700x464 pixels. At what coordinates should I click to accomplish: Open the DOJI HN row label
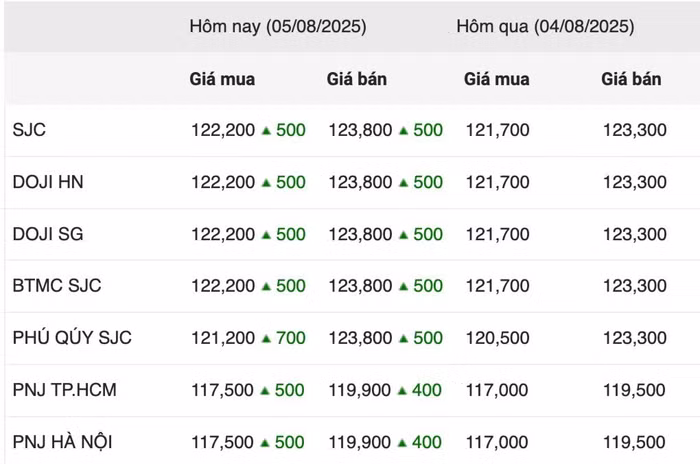tap(48, 182)
